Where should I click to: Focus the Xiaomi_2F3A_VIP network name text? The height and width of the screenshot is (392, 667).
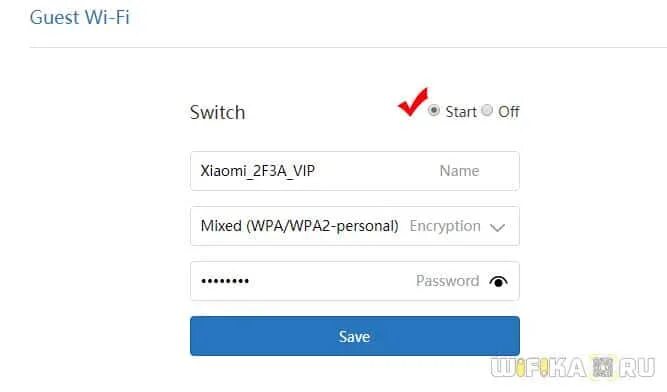pyautogui.click(x=258, y=171)
